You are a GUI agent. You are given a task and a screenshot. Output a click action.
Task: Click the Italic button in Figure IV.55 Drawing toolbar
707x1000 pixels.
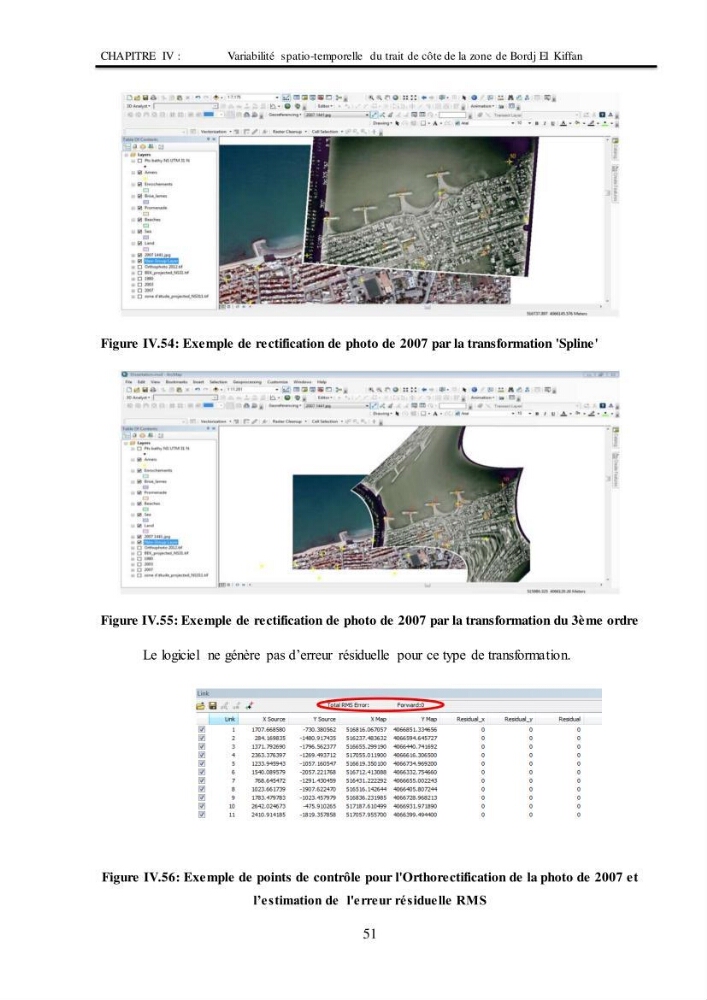click(x=545, y=414)
